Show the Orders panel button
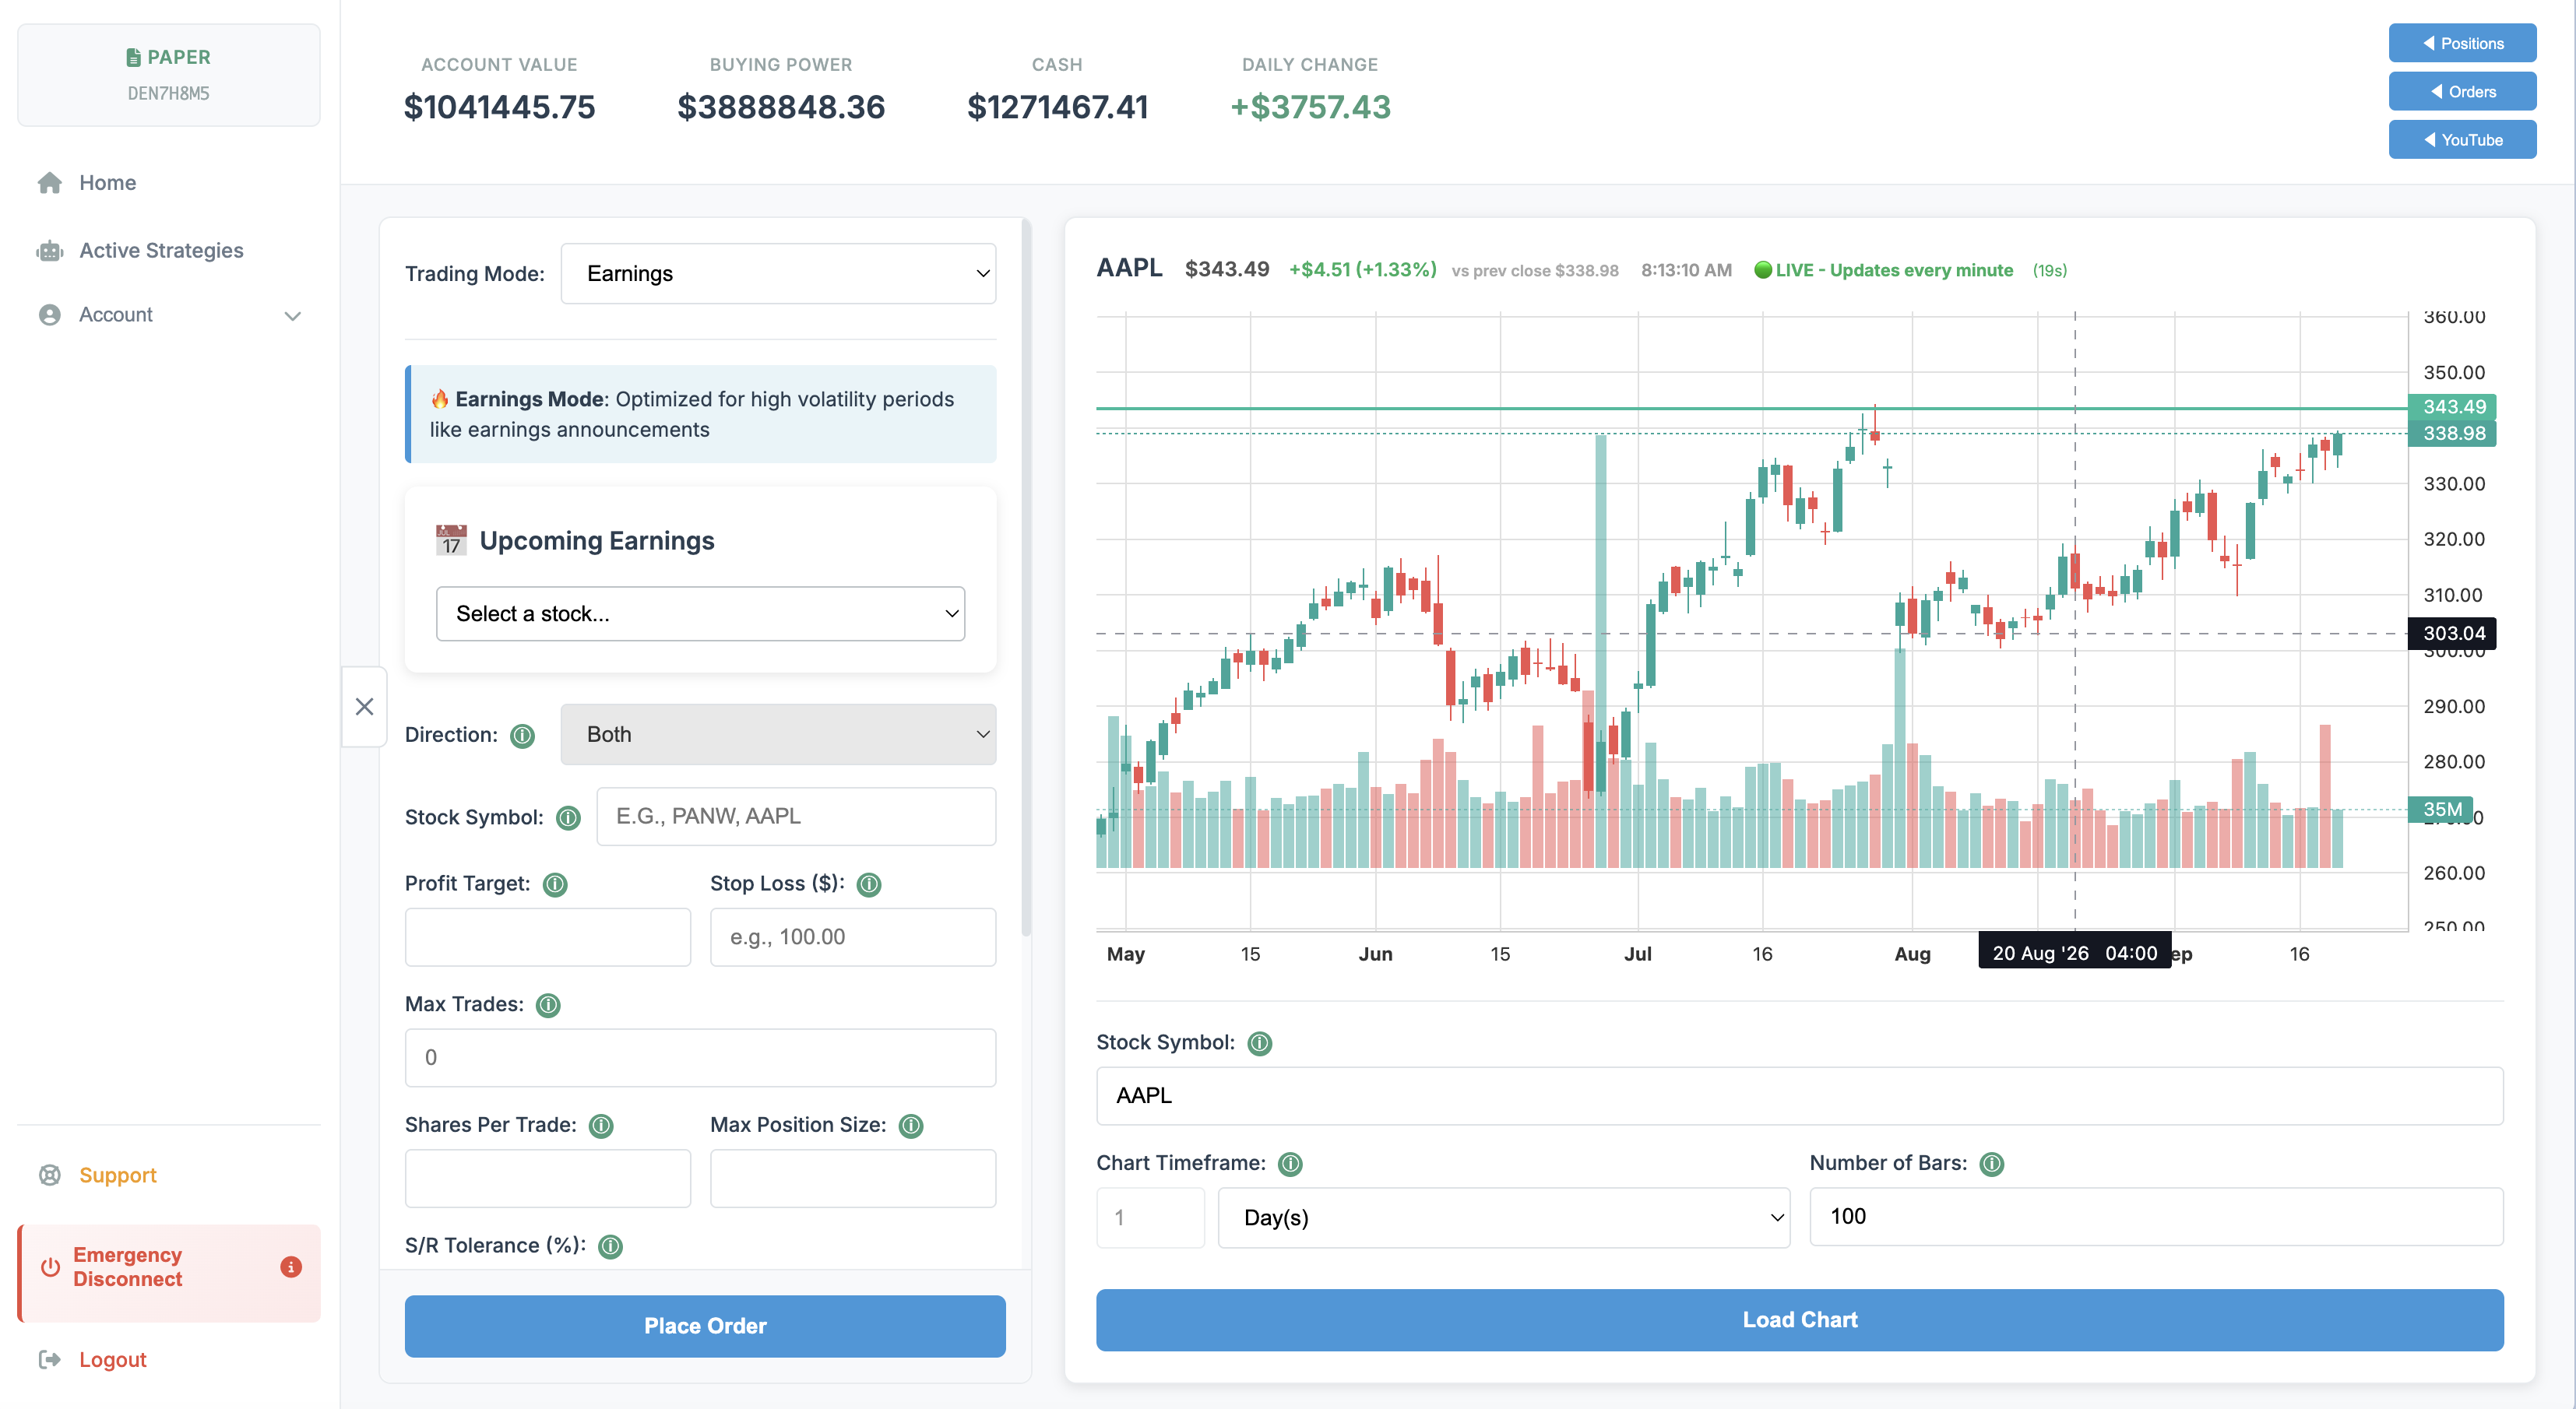Viewport: 2576px width, 1409px height. [2462, 91]
